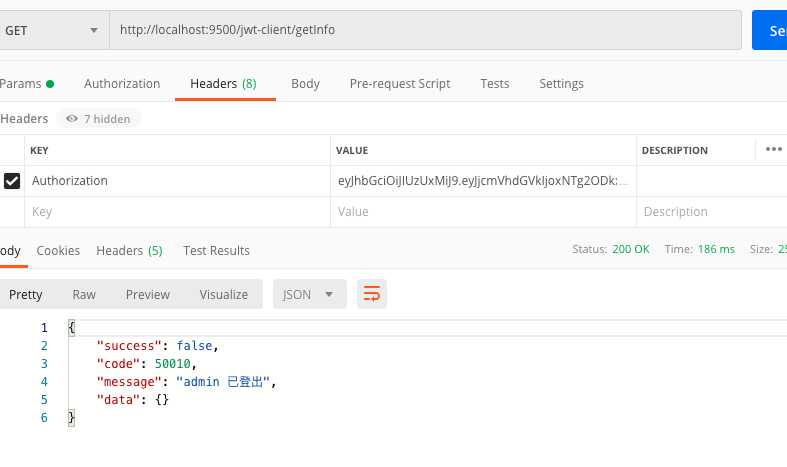Screen dimensions: 787x467
Task: Open the JSON format dropdown
Action: [310, 294]
